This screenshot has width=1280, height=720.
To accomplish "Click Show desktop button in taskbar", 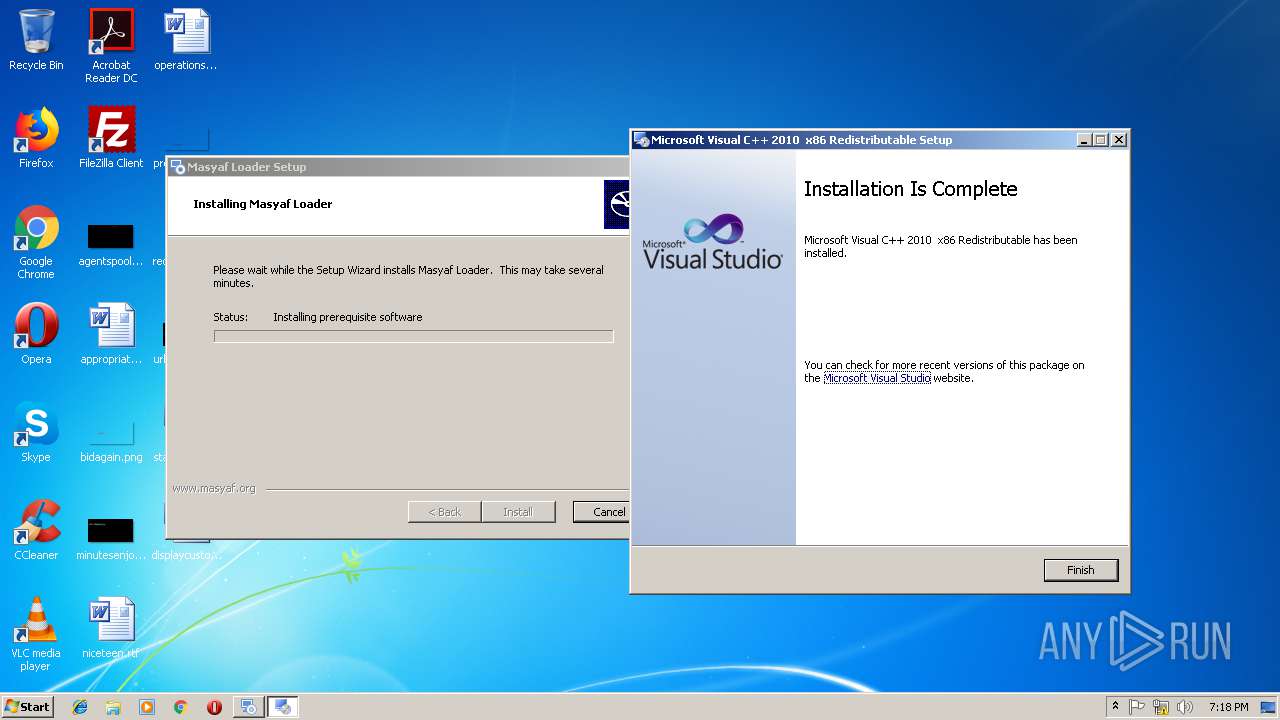I will pyautogui.click(x=1269, y=707).
